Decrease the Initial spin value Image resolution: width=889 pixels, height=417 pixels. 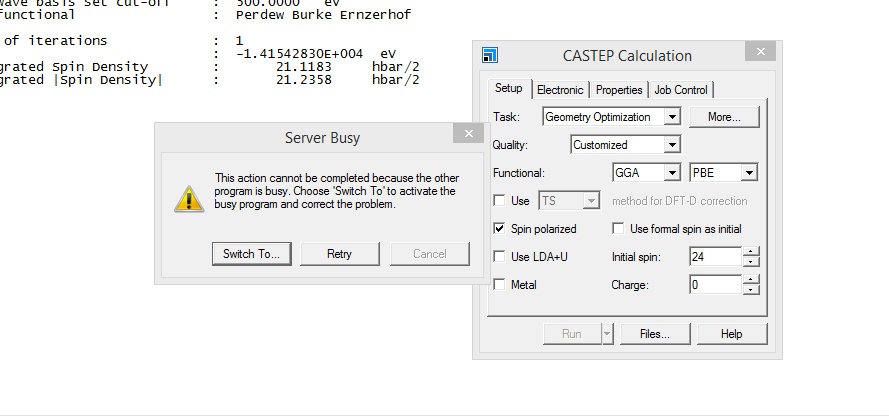[751, 262]
